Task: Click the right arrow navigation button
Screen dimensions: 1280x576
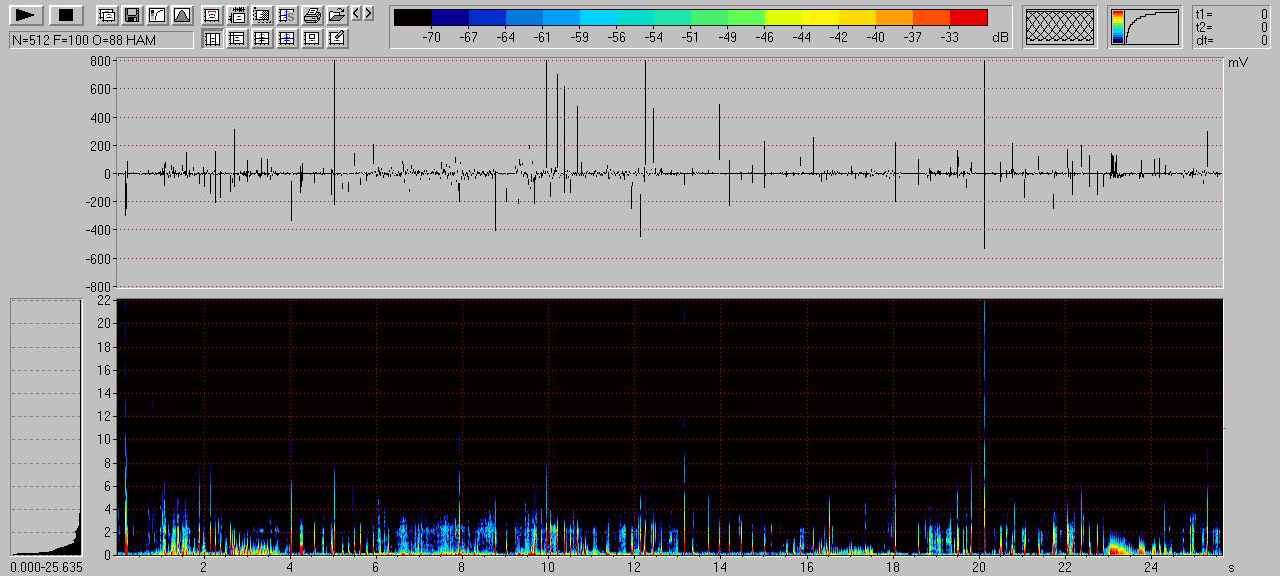Action: (x=369, y=13)
